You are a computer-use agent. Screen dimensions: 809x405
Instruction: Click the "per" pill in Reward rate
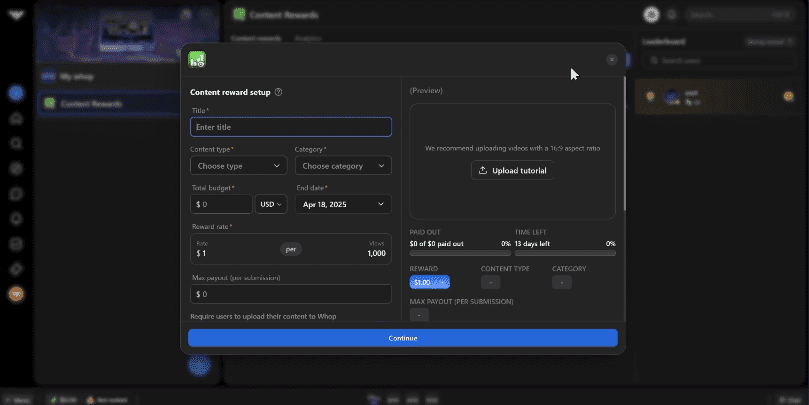[290, 249]
